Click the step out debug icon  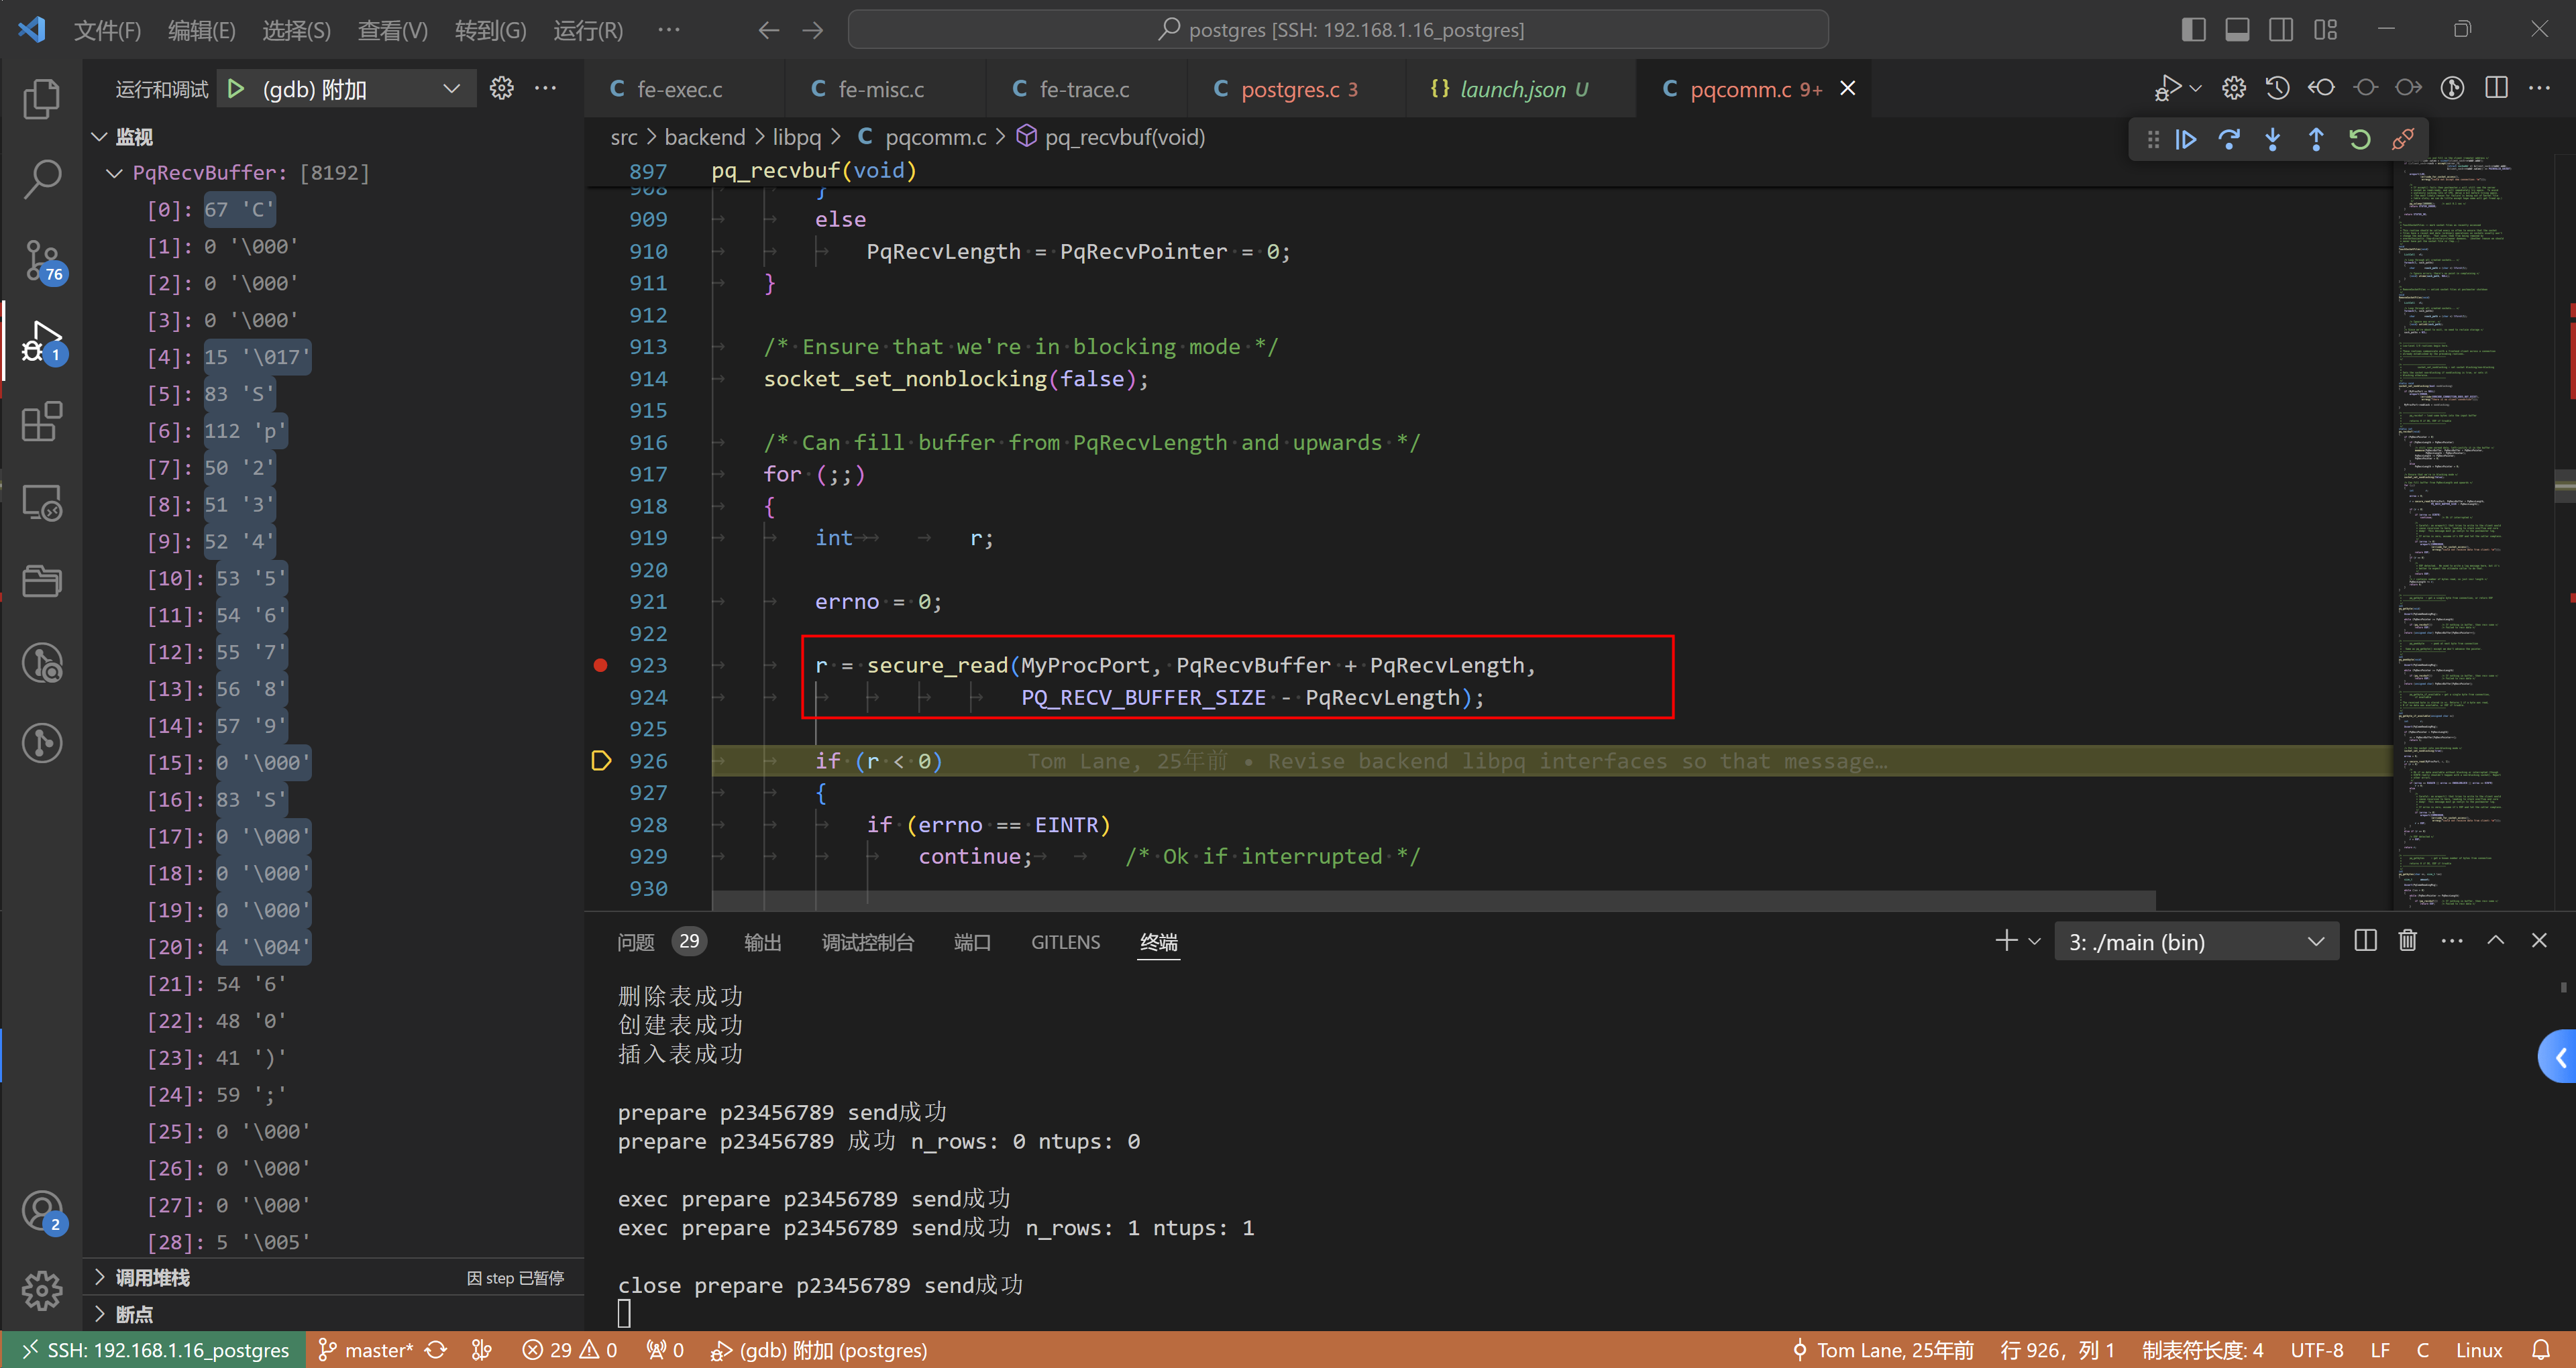(x=2315, y=139)
